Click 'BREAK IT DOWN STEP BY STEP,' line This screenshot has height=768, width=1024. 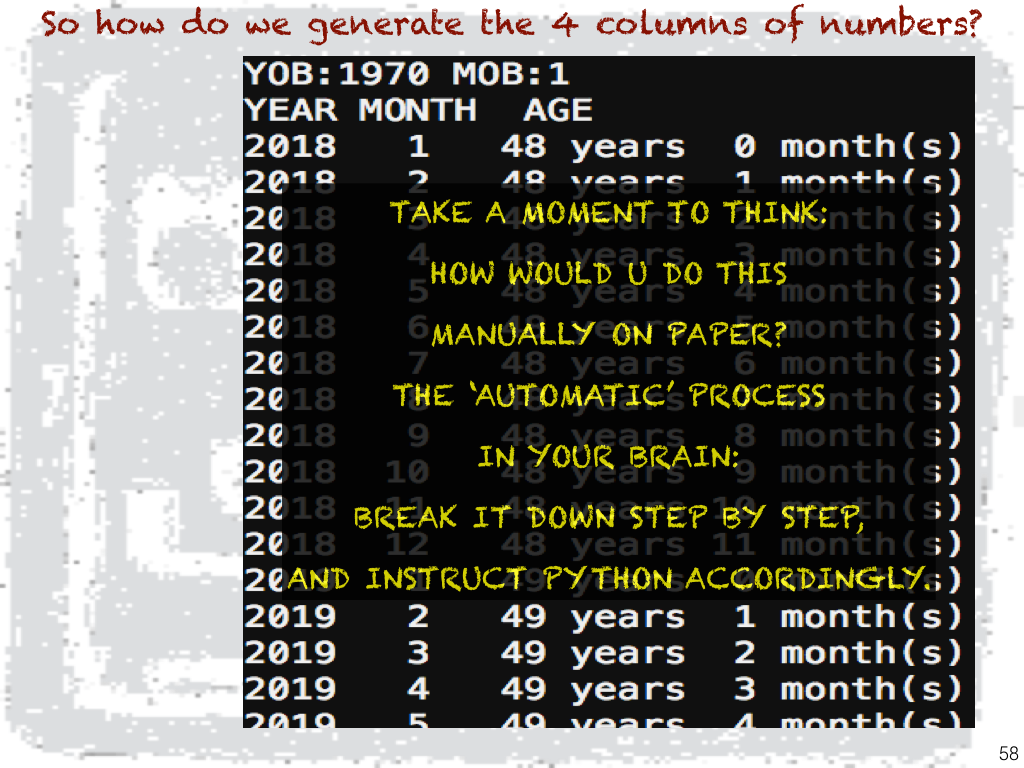(608, 518)
